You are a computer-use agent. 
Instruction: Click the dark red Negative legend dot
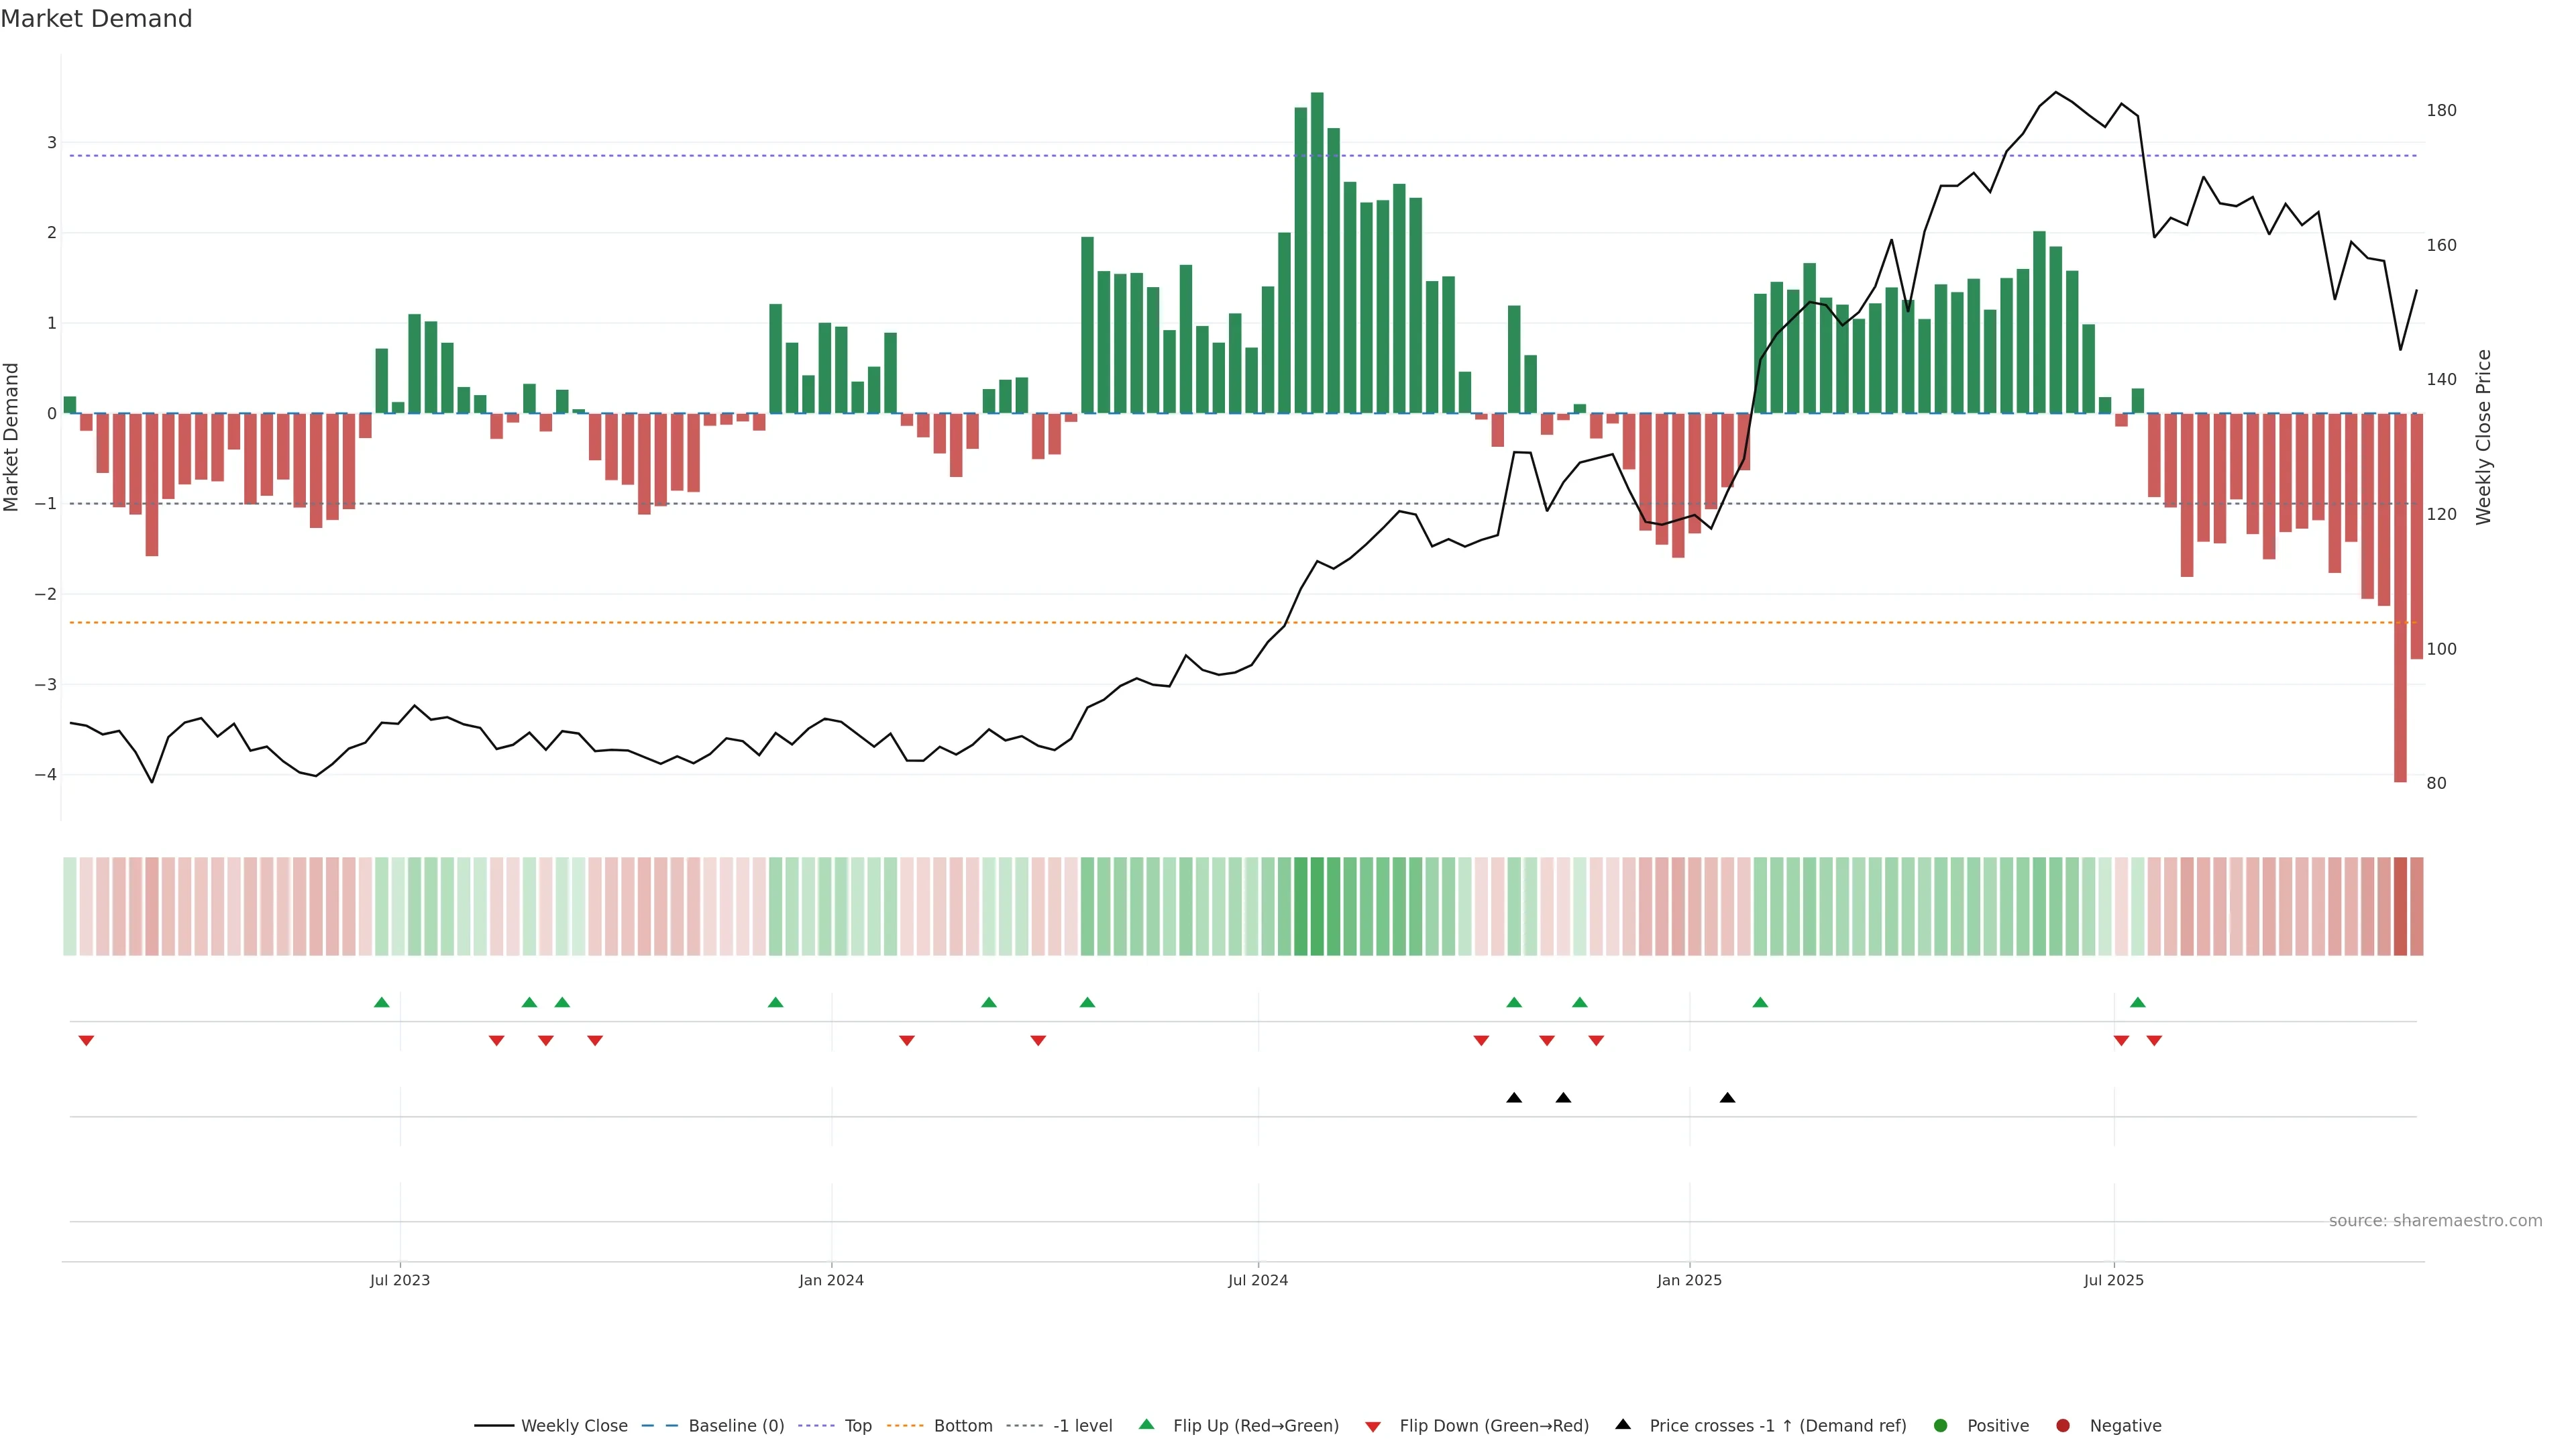(2063, 1426)
